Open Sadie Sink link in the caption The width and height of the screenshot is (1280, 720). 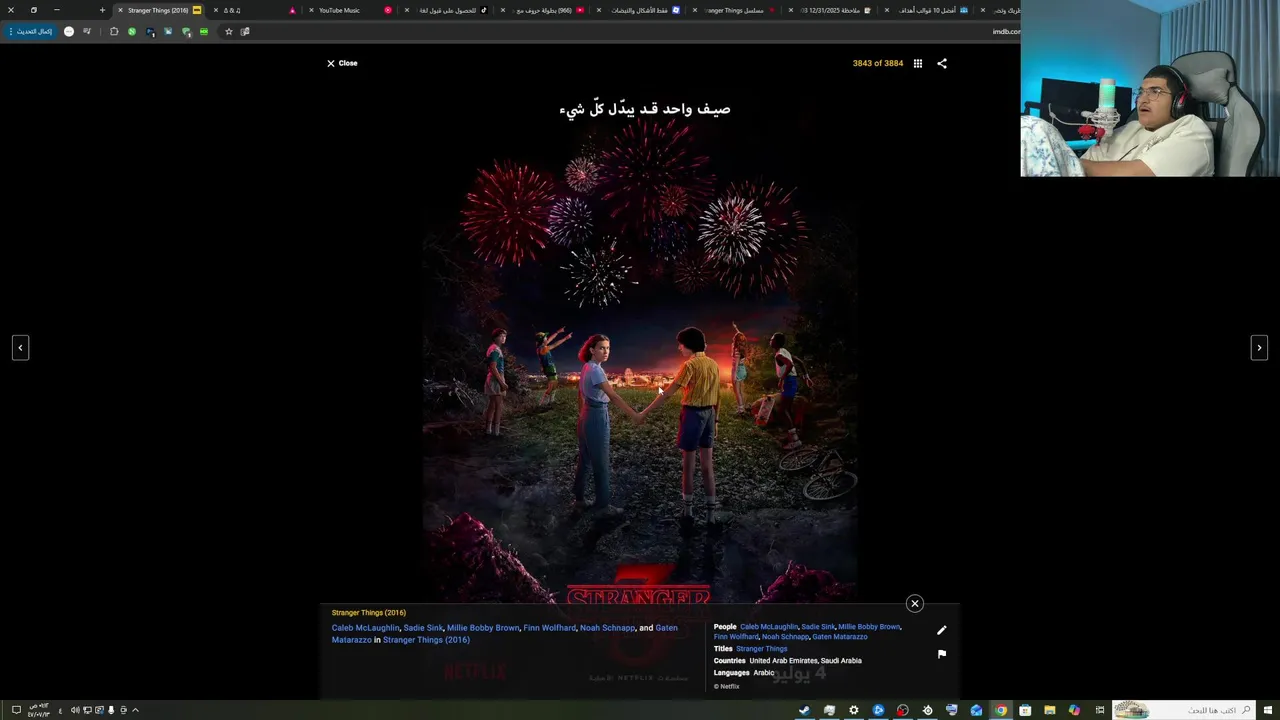coord(423,628)
